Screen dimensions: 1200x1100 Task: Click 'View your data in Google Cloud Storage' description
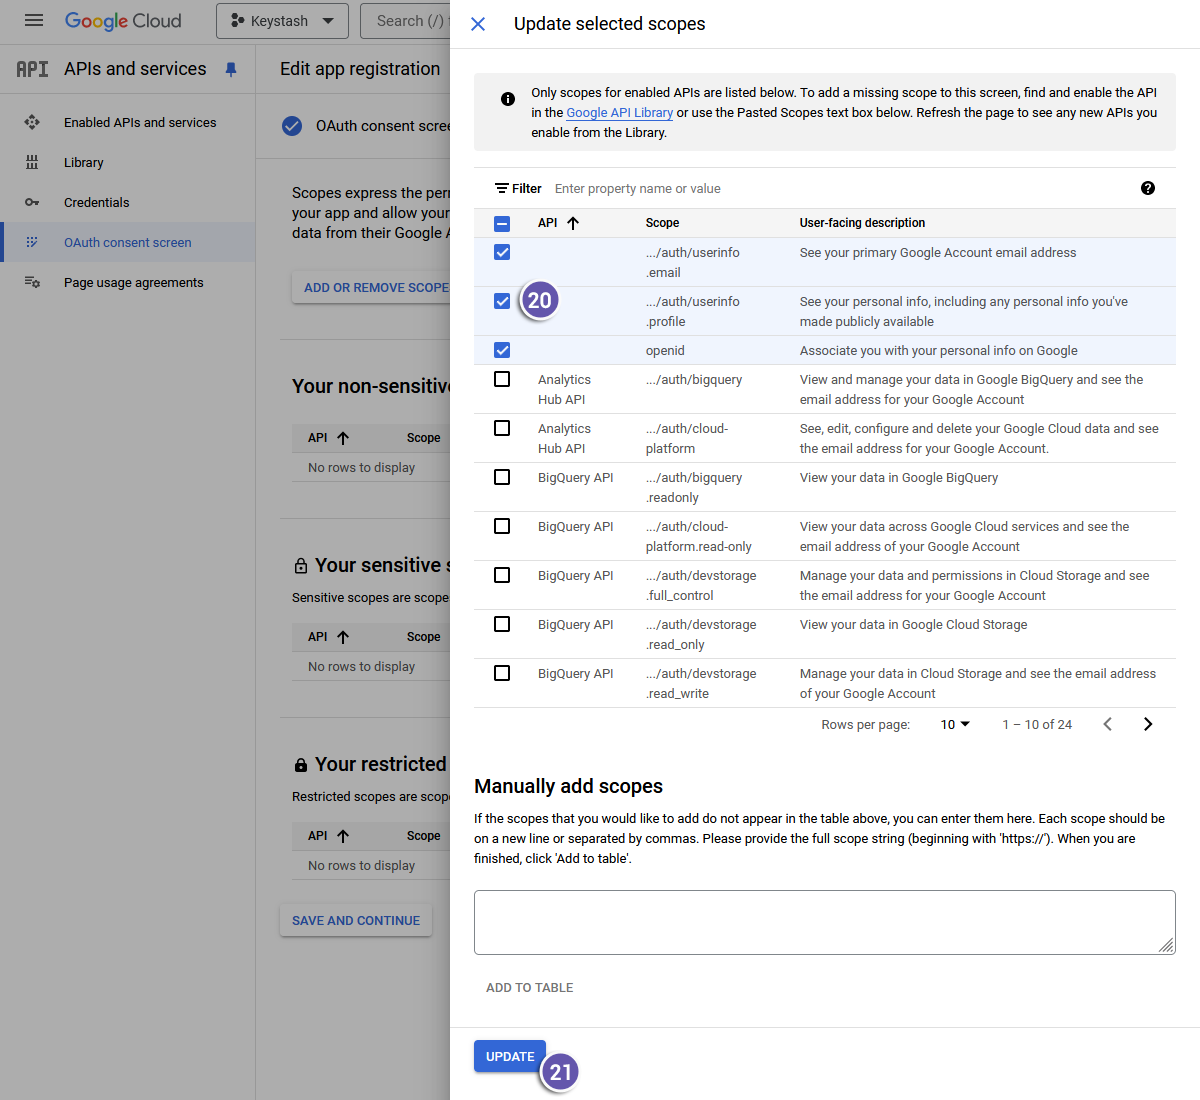click(913, 624)
